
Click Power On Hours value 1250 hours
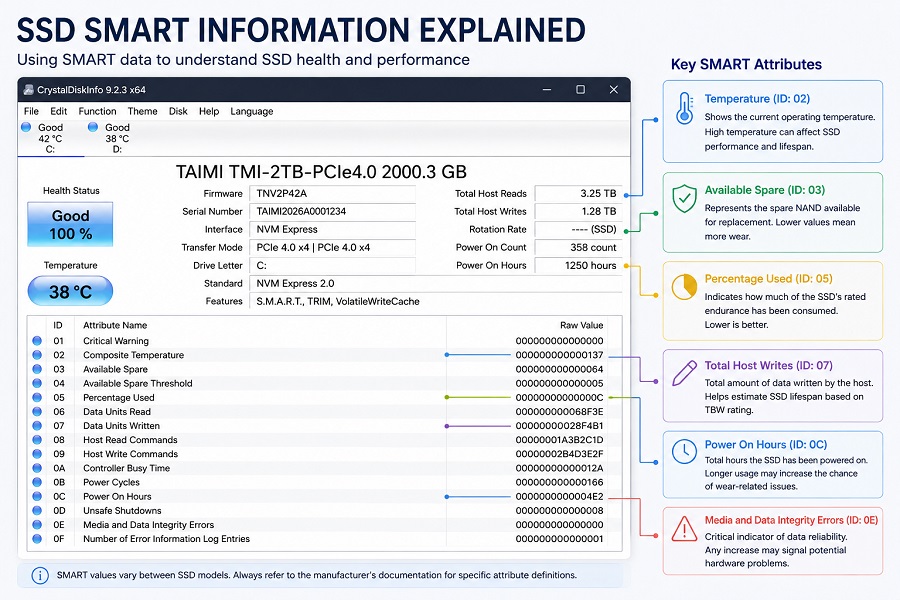click(578, 265)
